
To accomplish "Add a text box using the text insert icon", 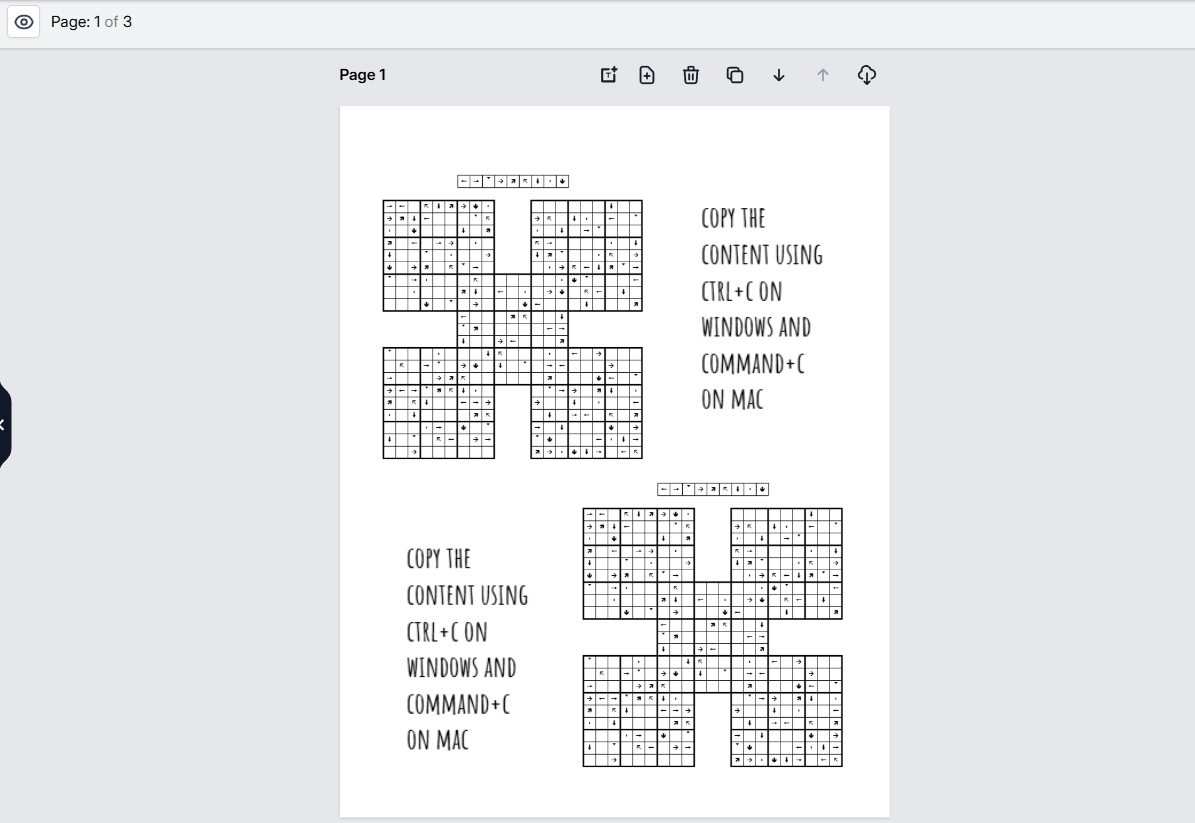I will pyautogui.click(x=607, y=75).
